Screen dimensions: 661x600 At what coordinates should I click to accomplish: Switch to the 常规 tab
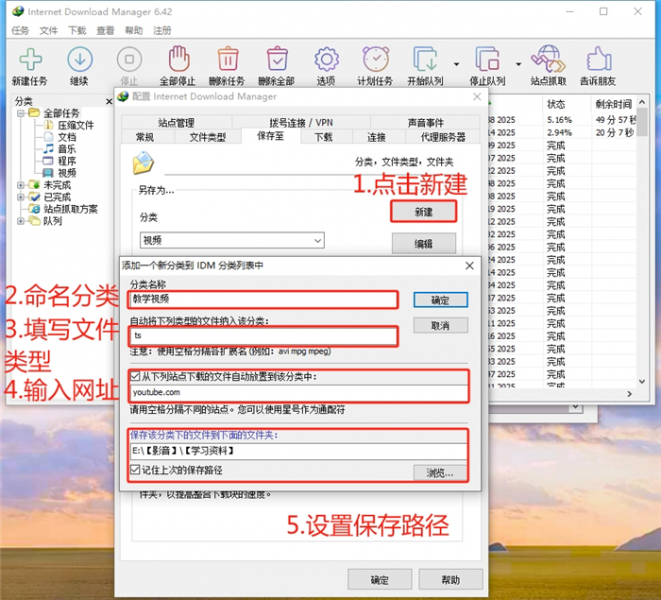pos(145,137)
